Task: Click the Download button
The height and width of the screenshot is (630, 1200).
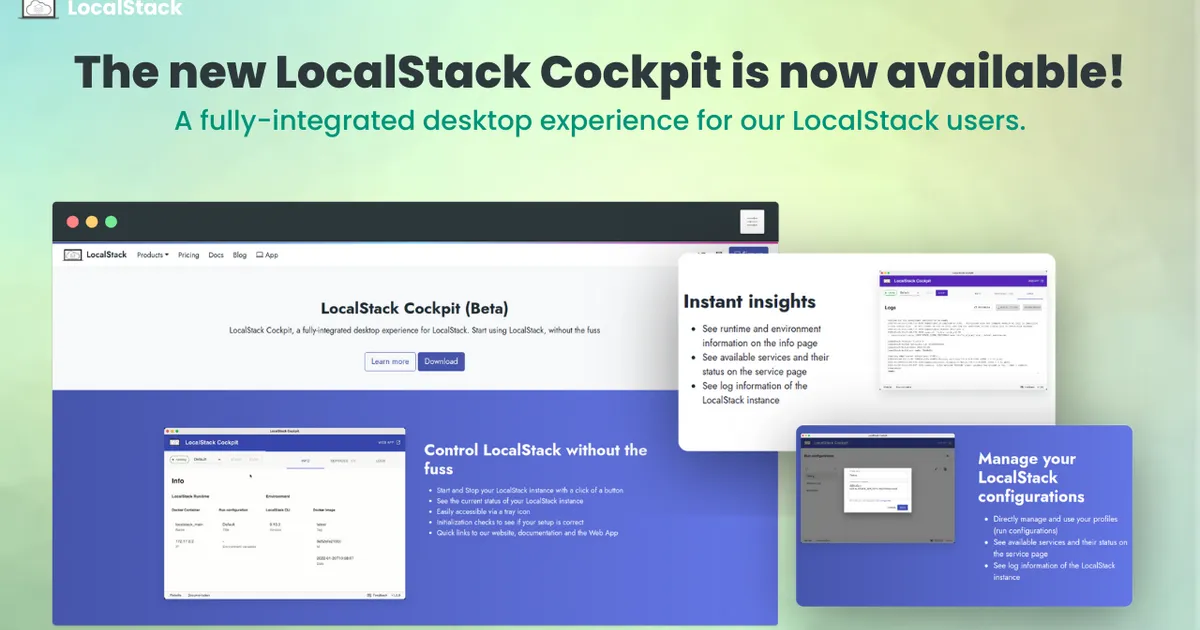Action: [x=441, y=361]
